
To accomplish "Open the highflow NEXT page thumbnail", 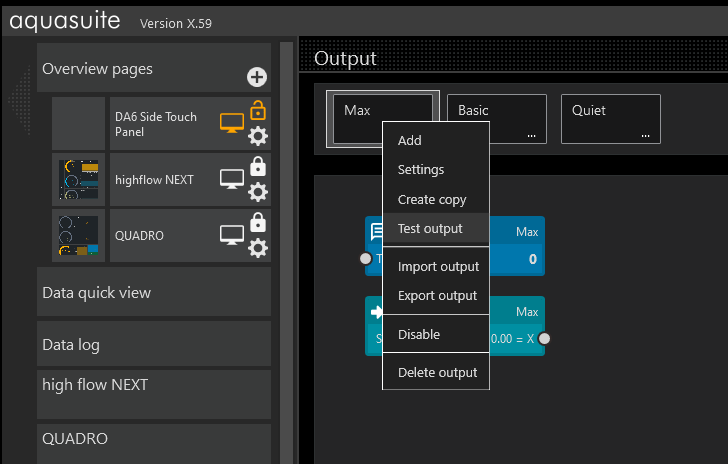I will 78,180.
